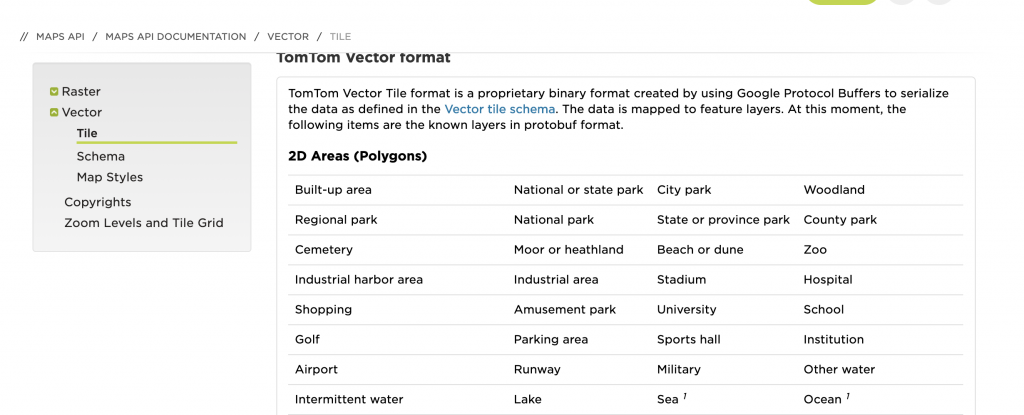Open the Schema sidebar page

(100, 156)
